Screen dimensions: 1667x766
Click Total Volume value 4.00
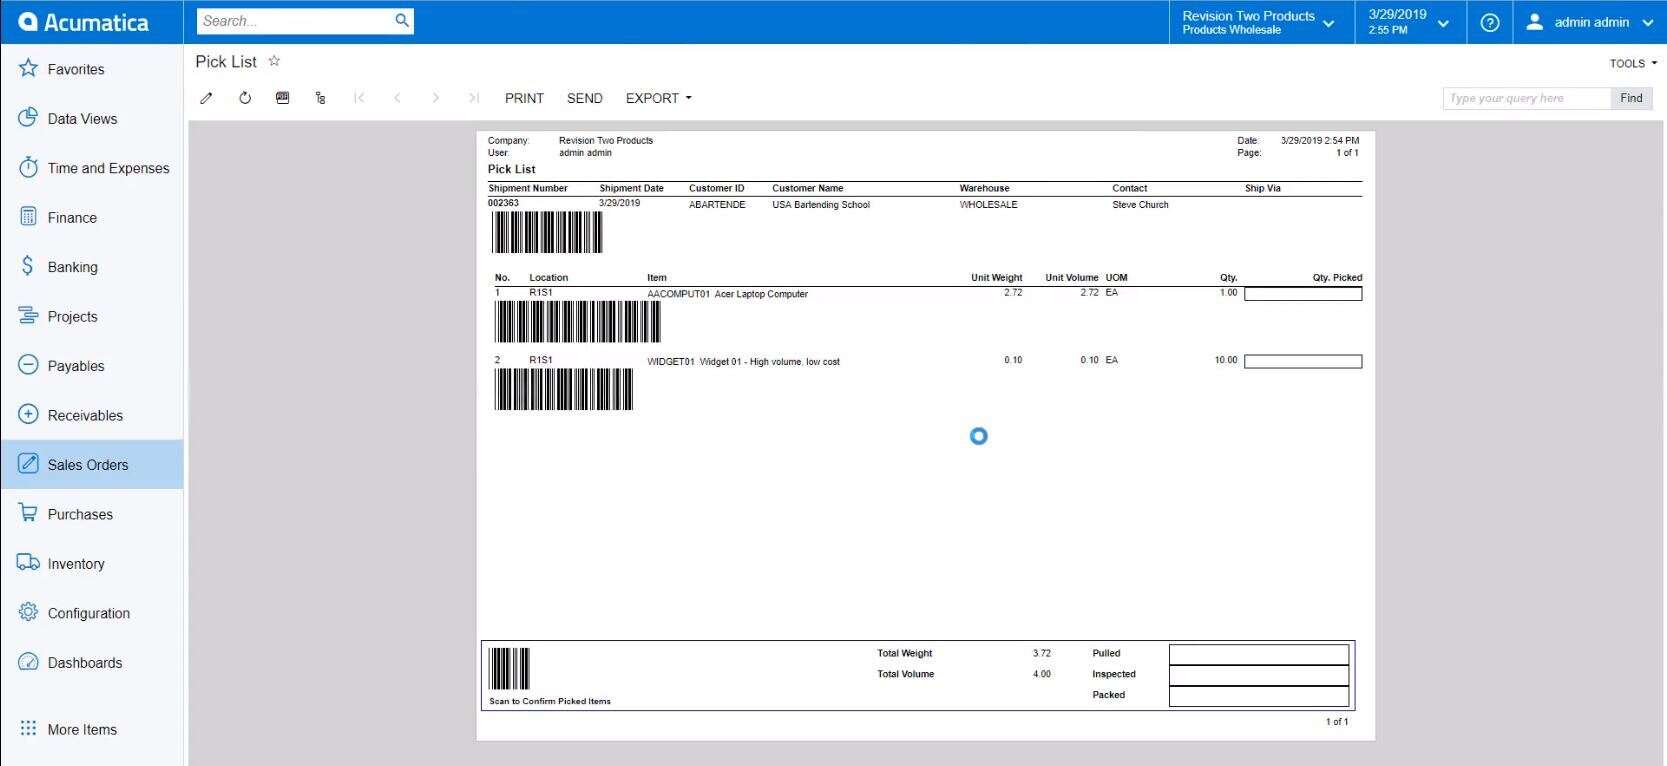(x=1042, y=674)
